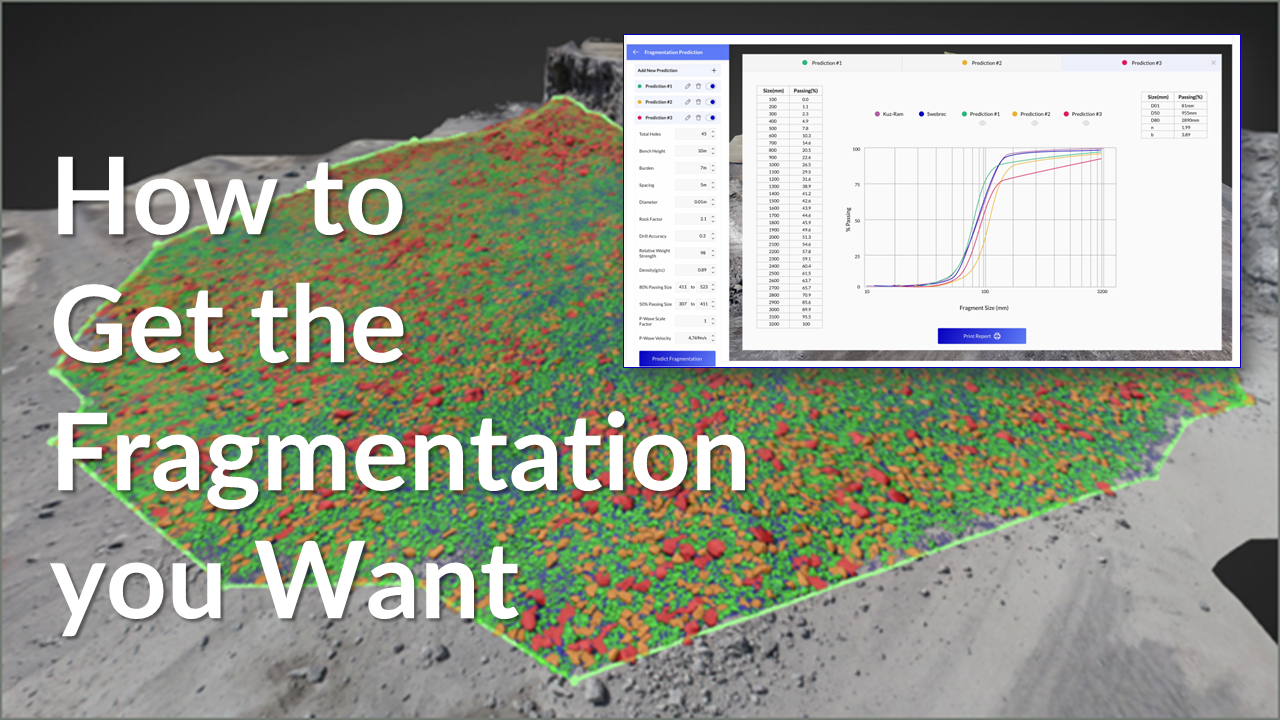Switch to the Prediction #1 tab
The height and width of the screenshot is (720, 1280).
[x=826, y=63]
